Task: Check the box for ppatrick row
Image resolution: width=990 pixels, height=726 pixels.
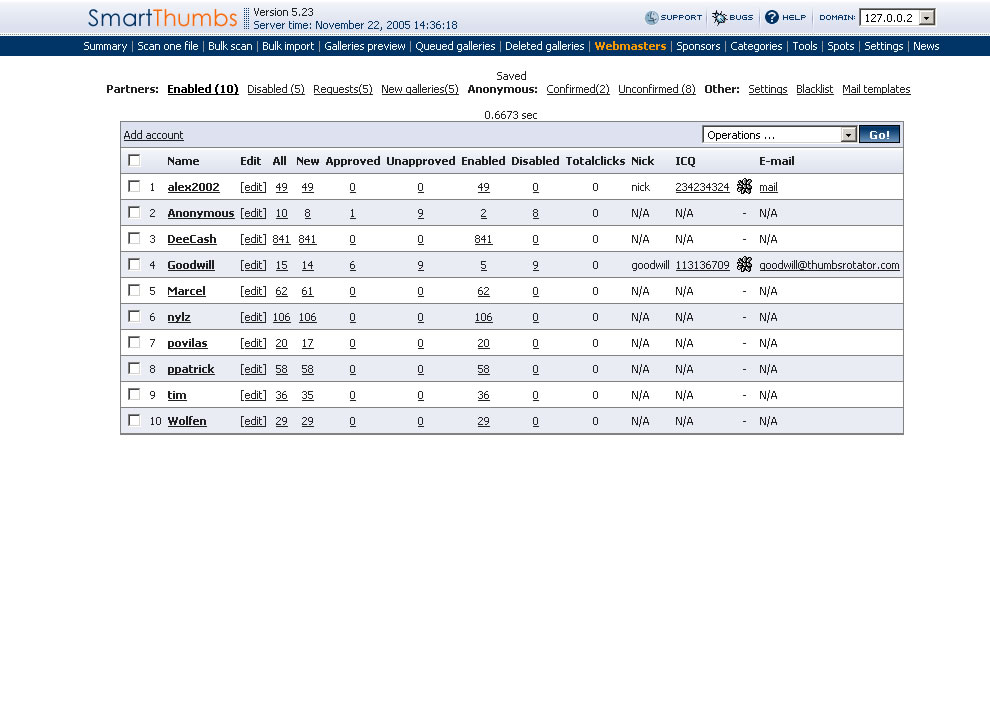Action: pyautogui.click(x=134, y=368)
